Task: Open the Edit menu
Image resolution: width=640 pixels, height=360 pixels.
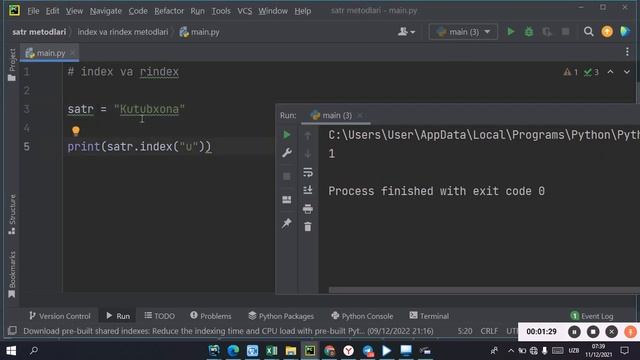Action: [x=52, y=11]
